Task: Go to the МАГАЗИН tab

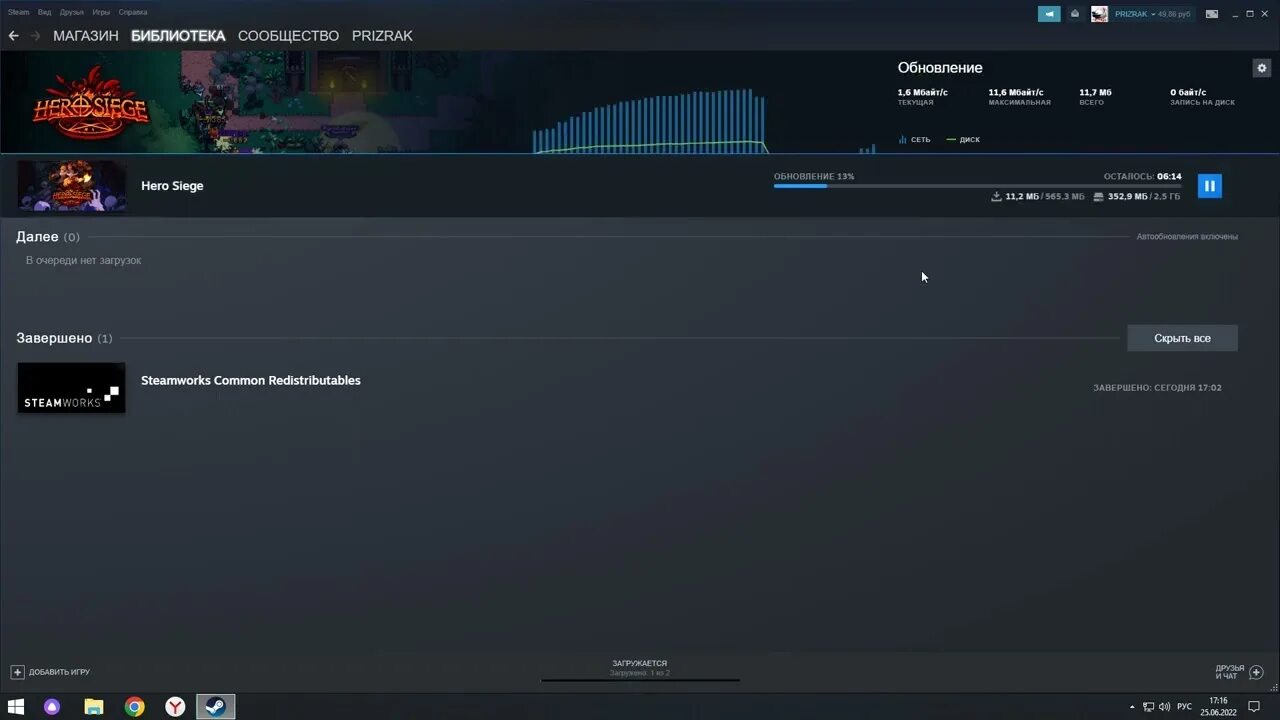Action: 86,36
